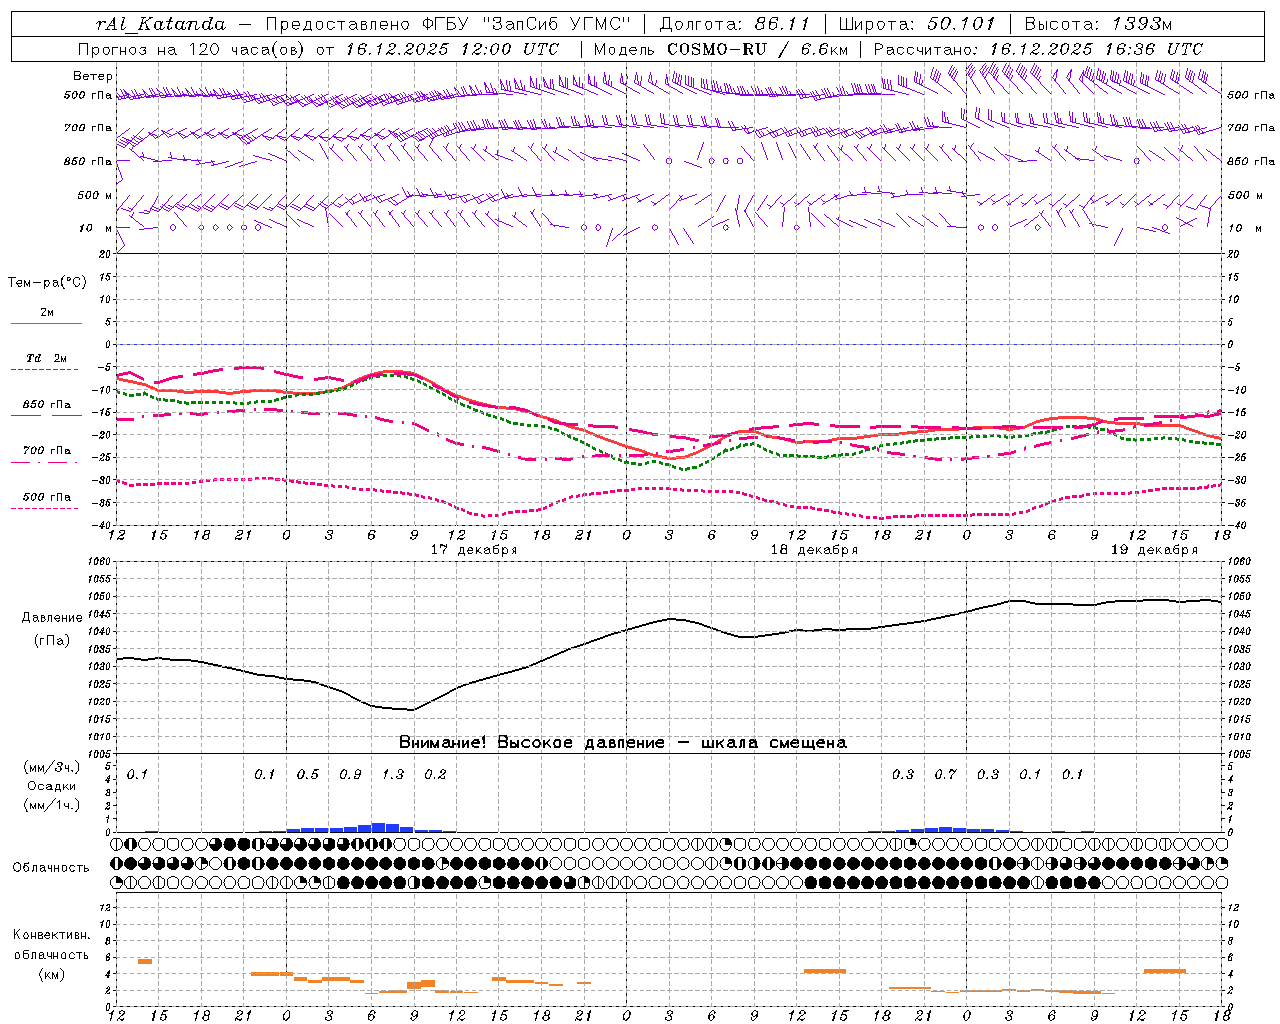Screen dimensions: 1280x1024
Task: Click the warning "Внимание! Высокое давление — шкала смещена"
Action: click(x=623, y=743)
